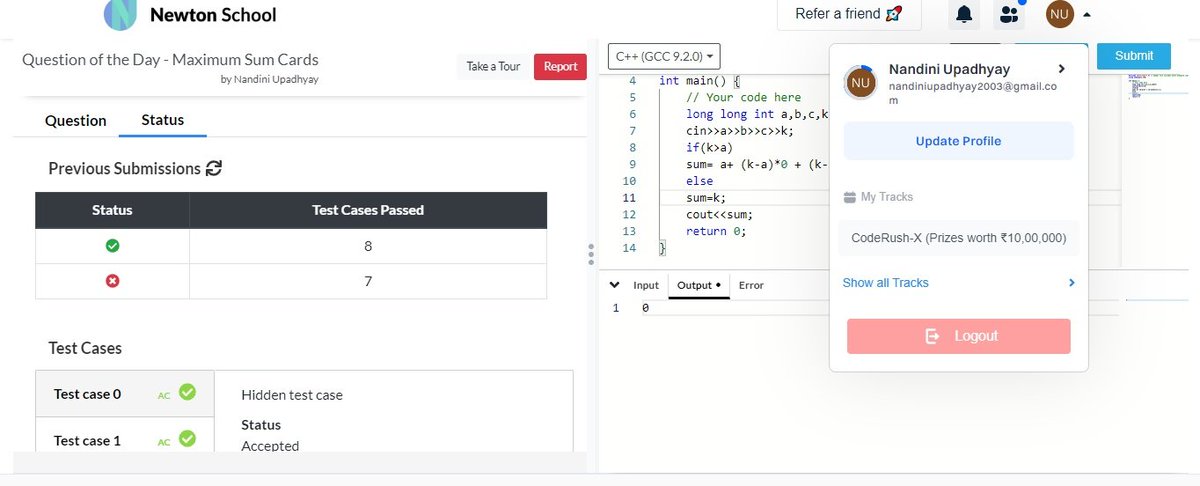Screen dimensions: 1200x486
Task: Click line number 14 in editor gutter
Action: click(629, 246)
